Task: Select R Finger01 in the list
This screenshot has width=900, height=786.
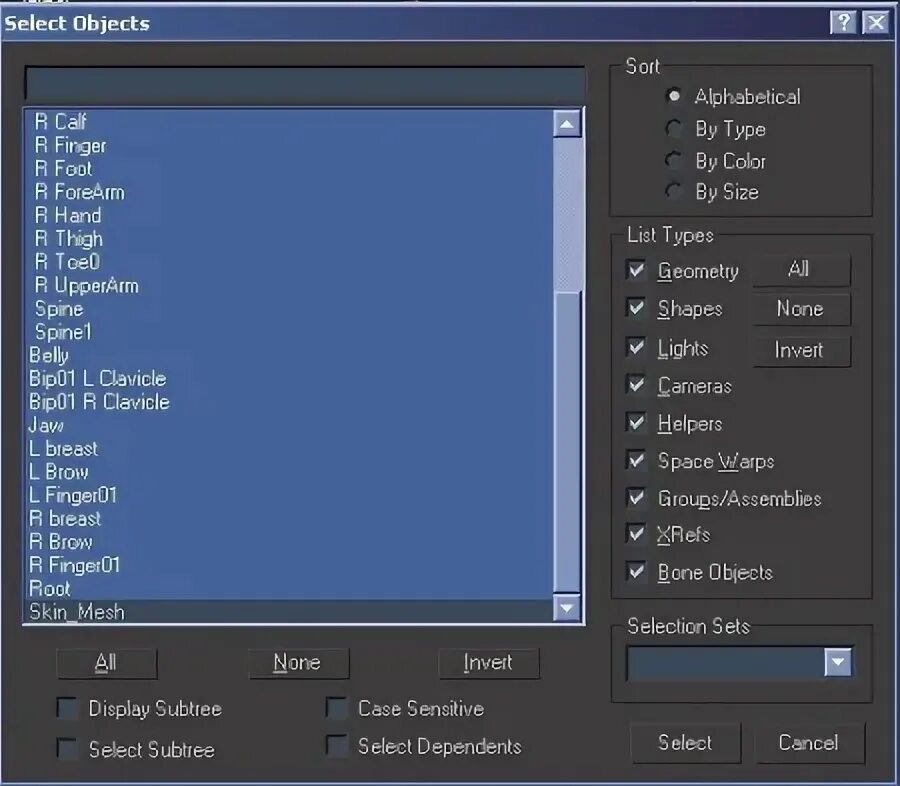Action: point(289,566)
